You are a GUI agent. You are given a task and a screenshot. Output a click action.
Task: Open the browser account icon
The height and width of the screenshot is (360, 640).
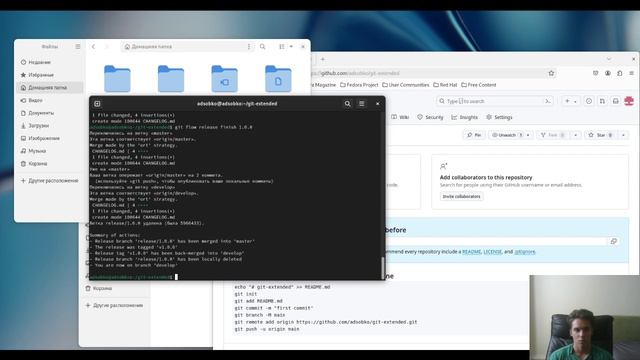[608, 73]
